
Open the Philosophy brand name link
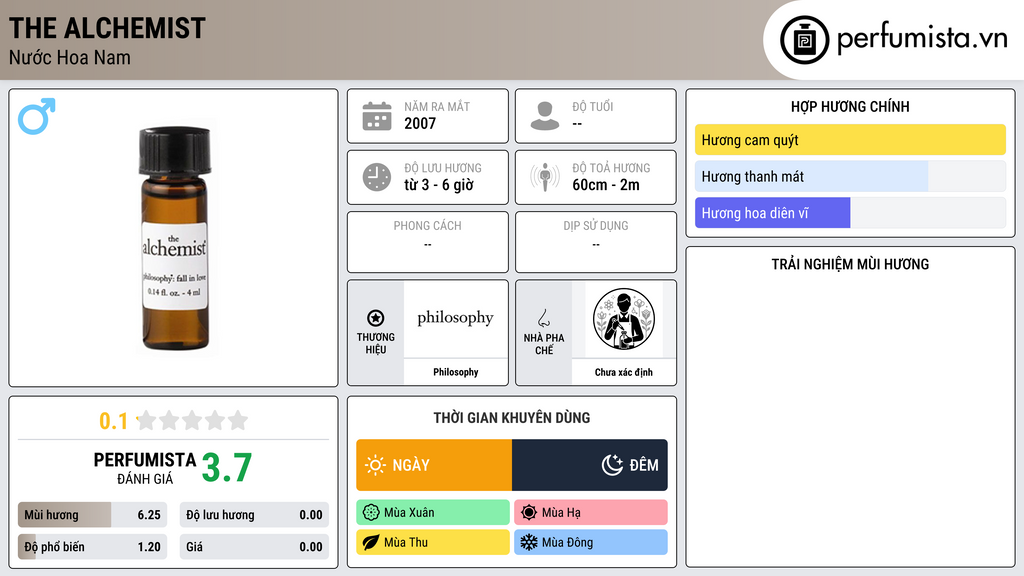pos(456,372)
